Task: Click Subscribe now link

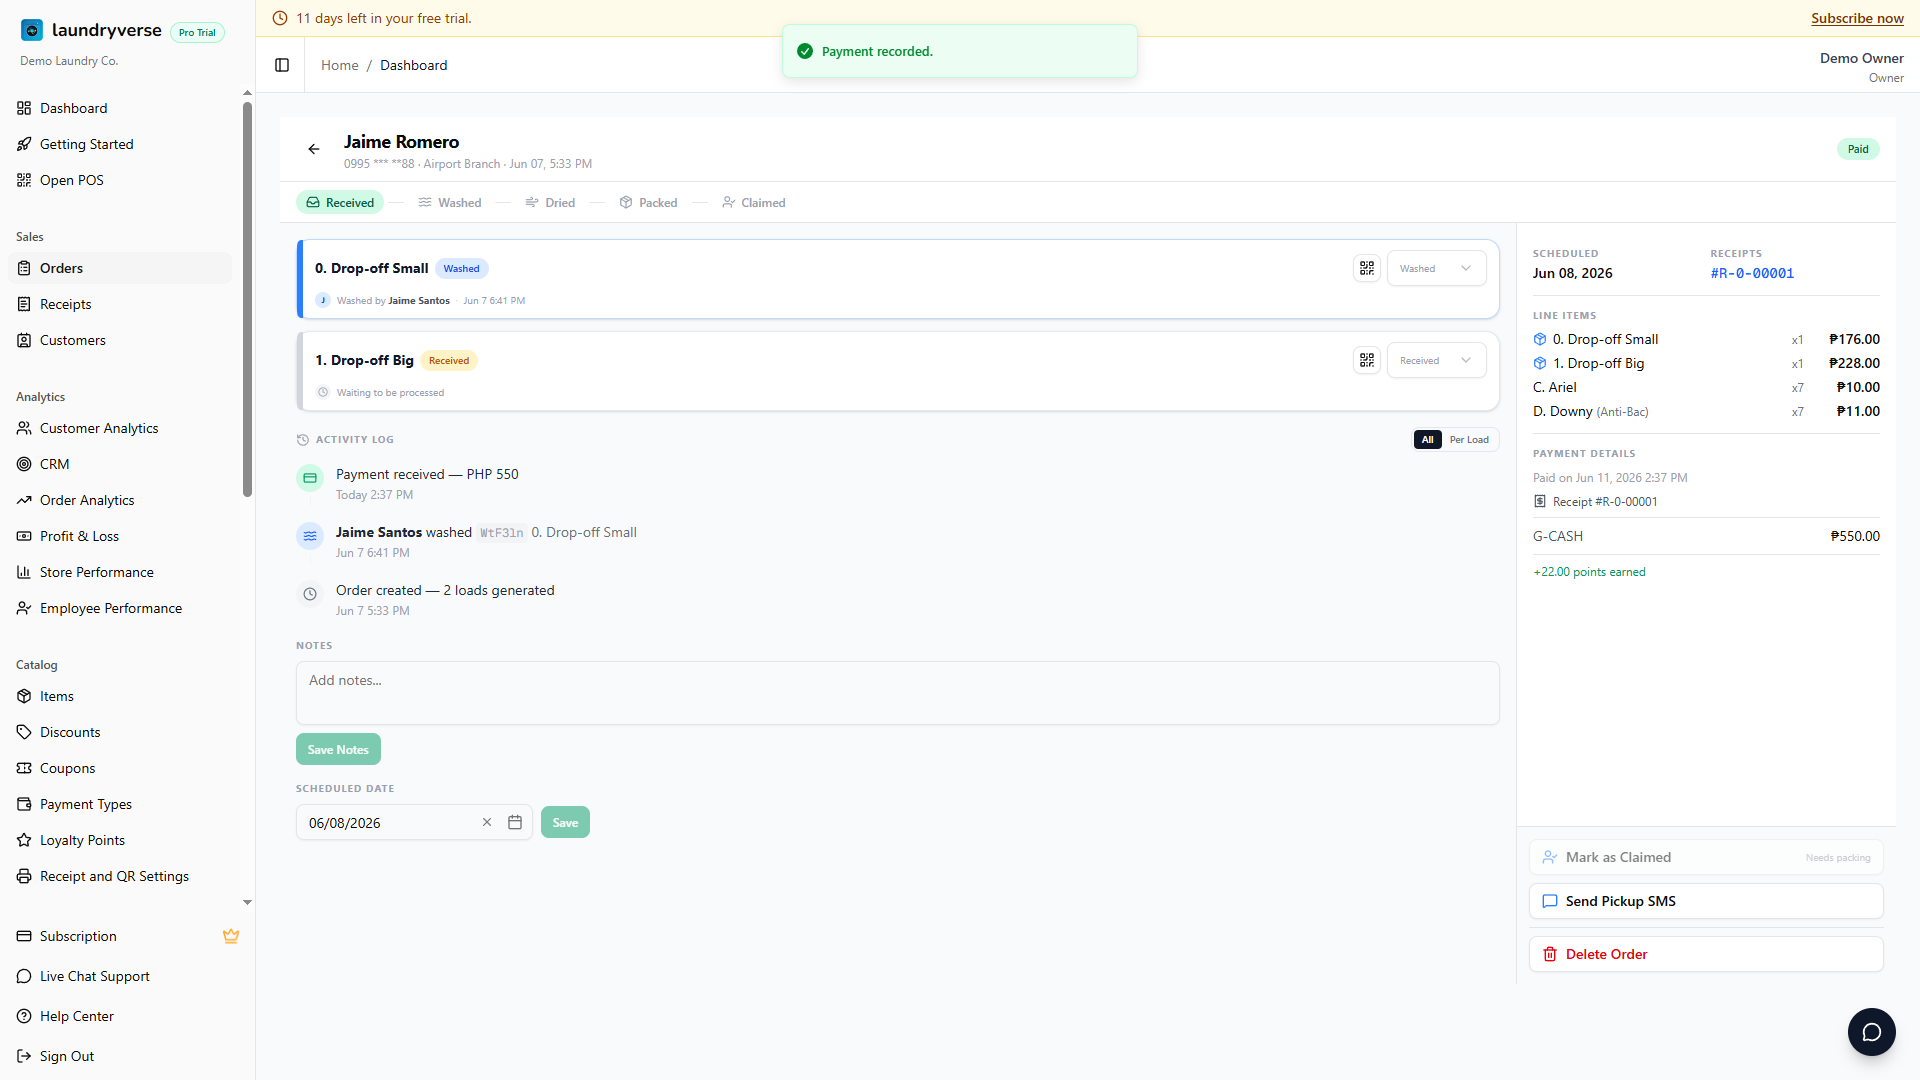Action: pos(1857,18)
